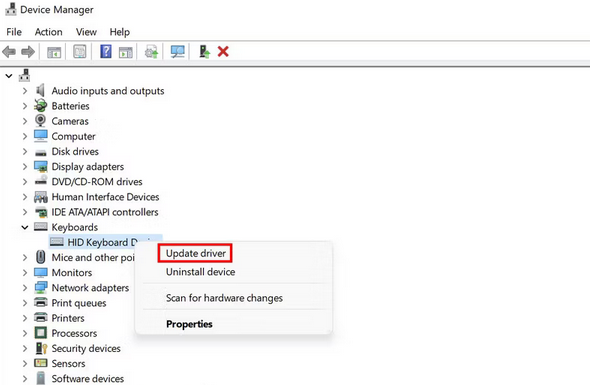590x385 pixels.
Task: Click the Display adapters icon
Action: (x=41, y=166)
